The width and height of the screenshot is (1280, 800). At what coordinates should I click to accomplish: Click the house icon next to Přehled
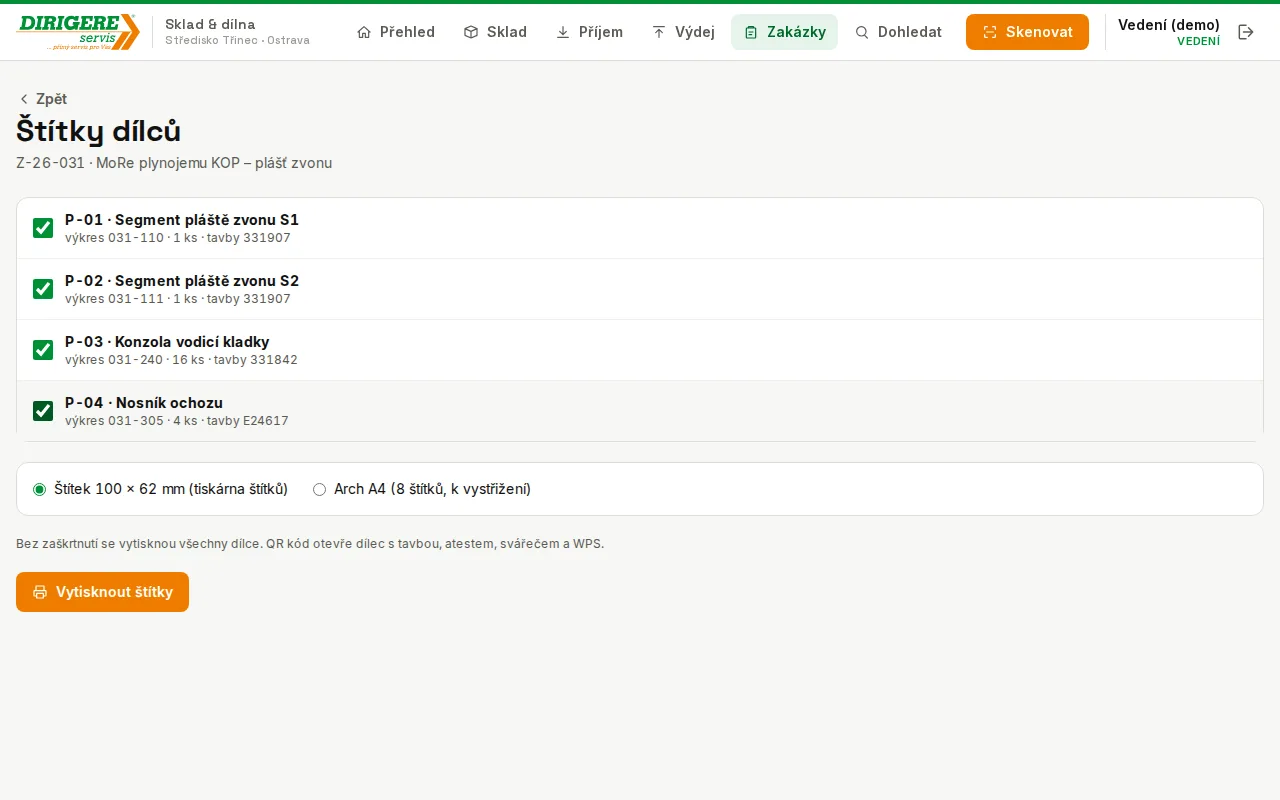pos(364,32)
